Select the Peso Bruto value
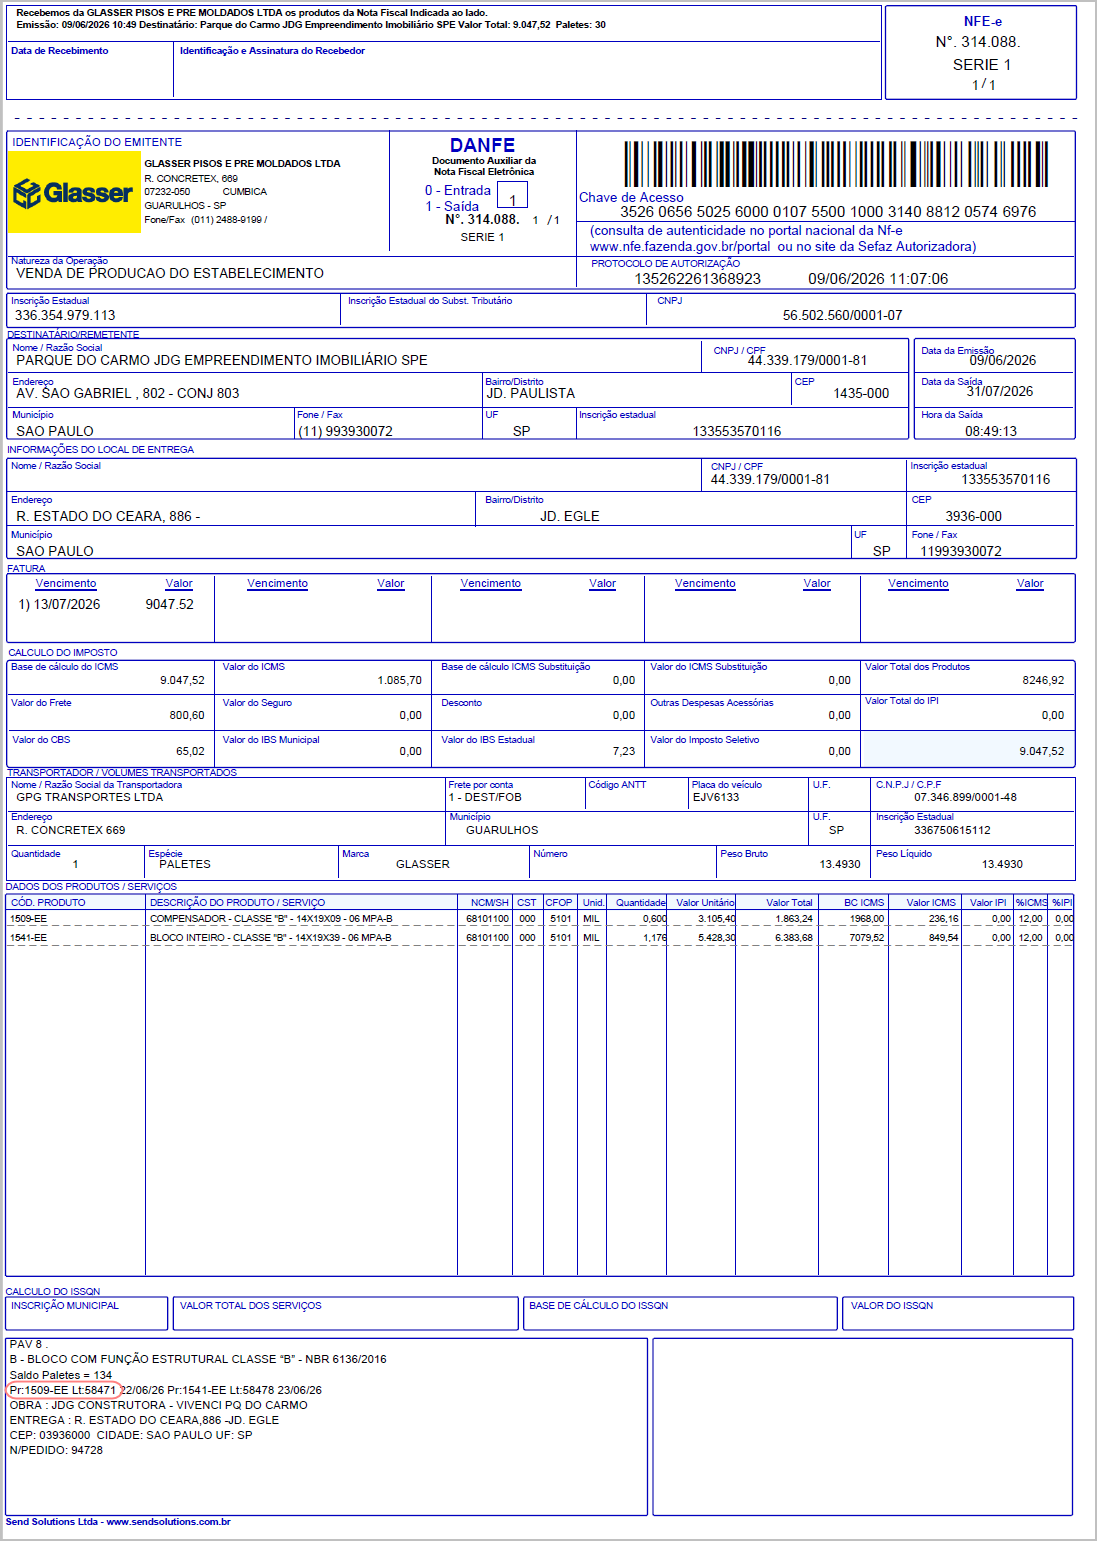 (840, 864)
